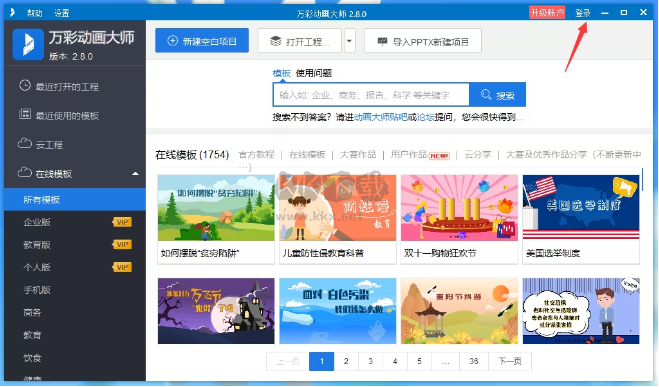Click the 登录 link at top right

click(583, 13)
